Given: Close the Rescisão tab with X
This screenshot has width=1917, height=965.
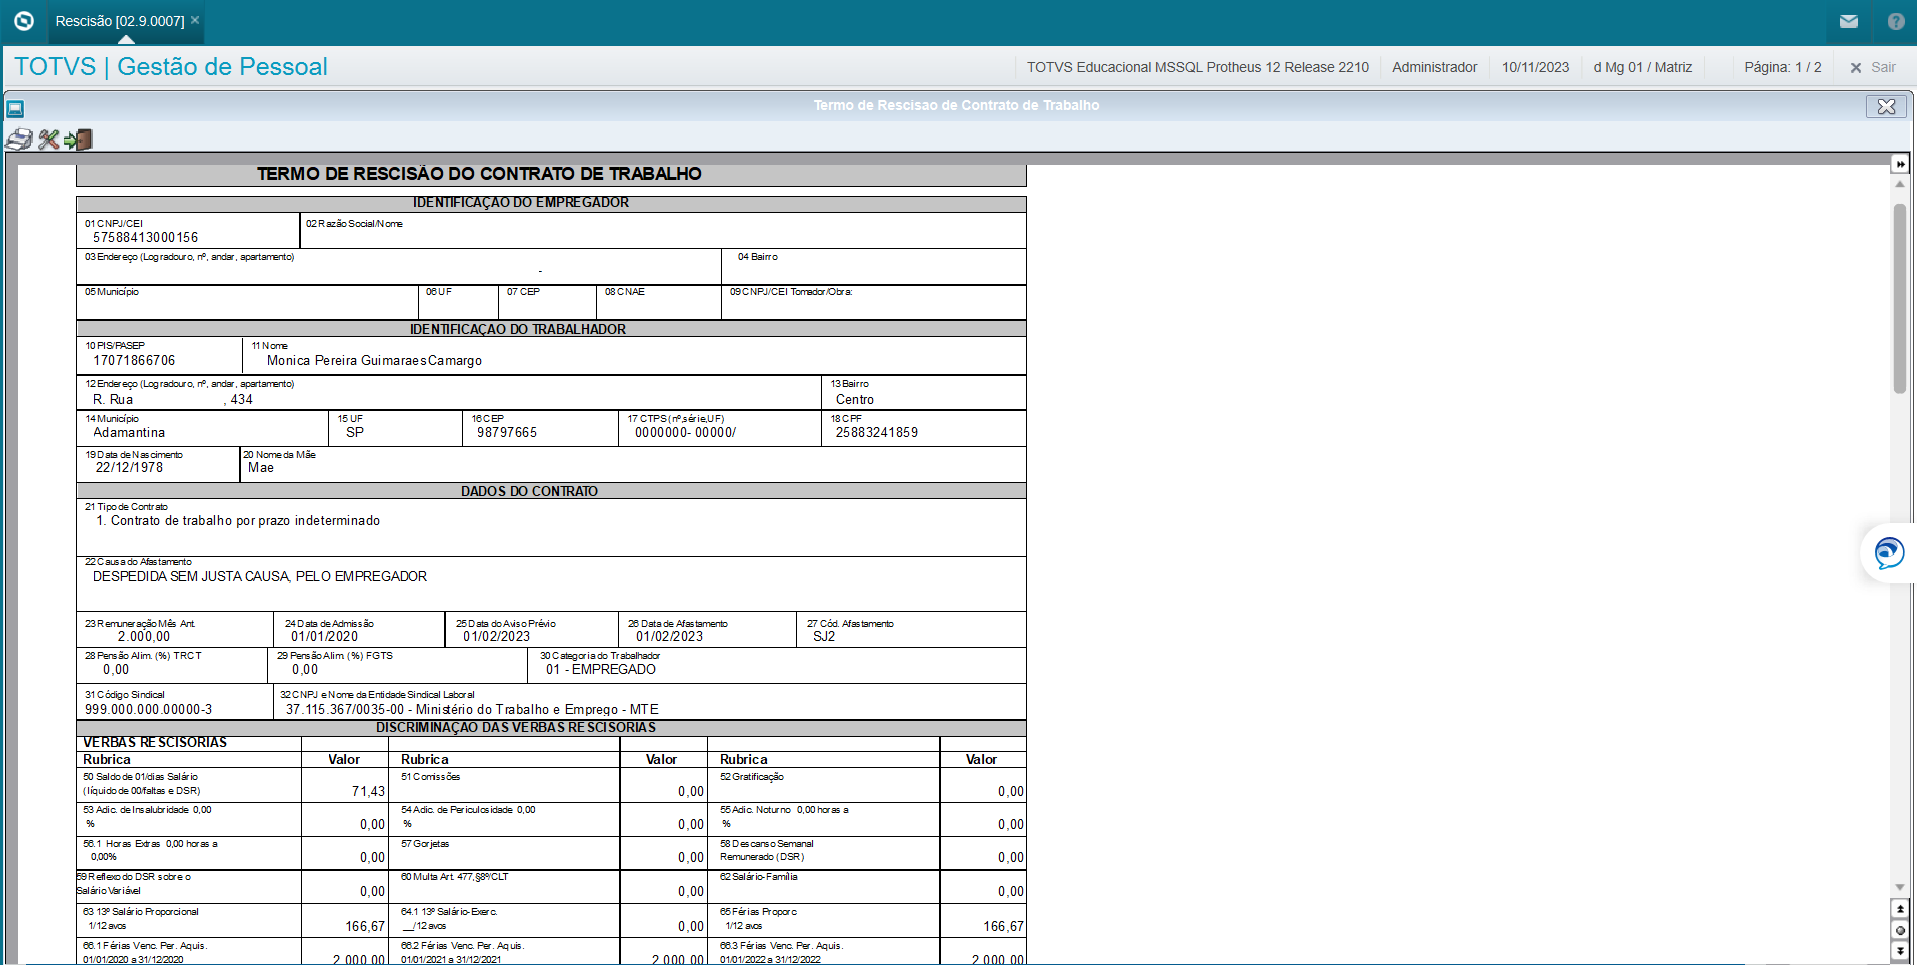Looking at the screenshot, I should click(195, 20).
